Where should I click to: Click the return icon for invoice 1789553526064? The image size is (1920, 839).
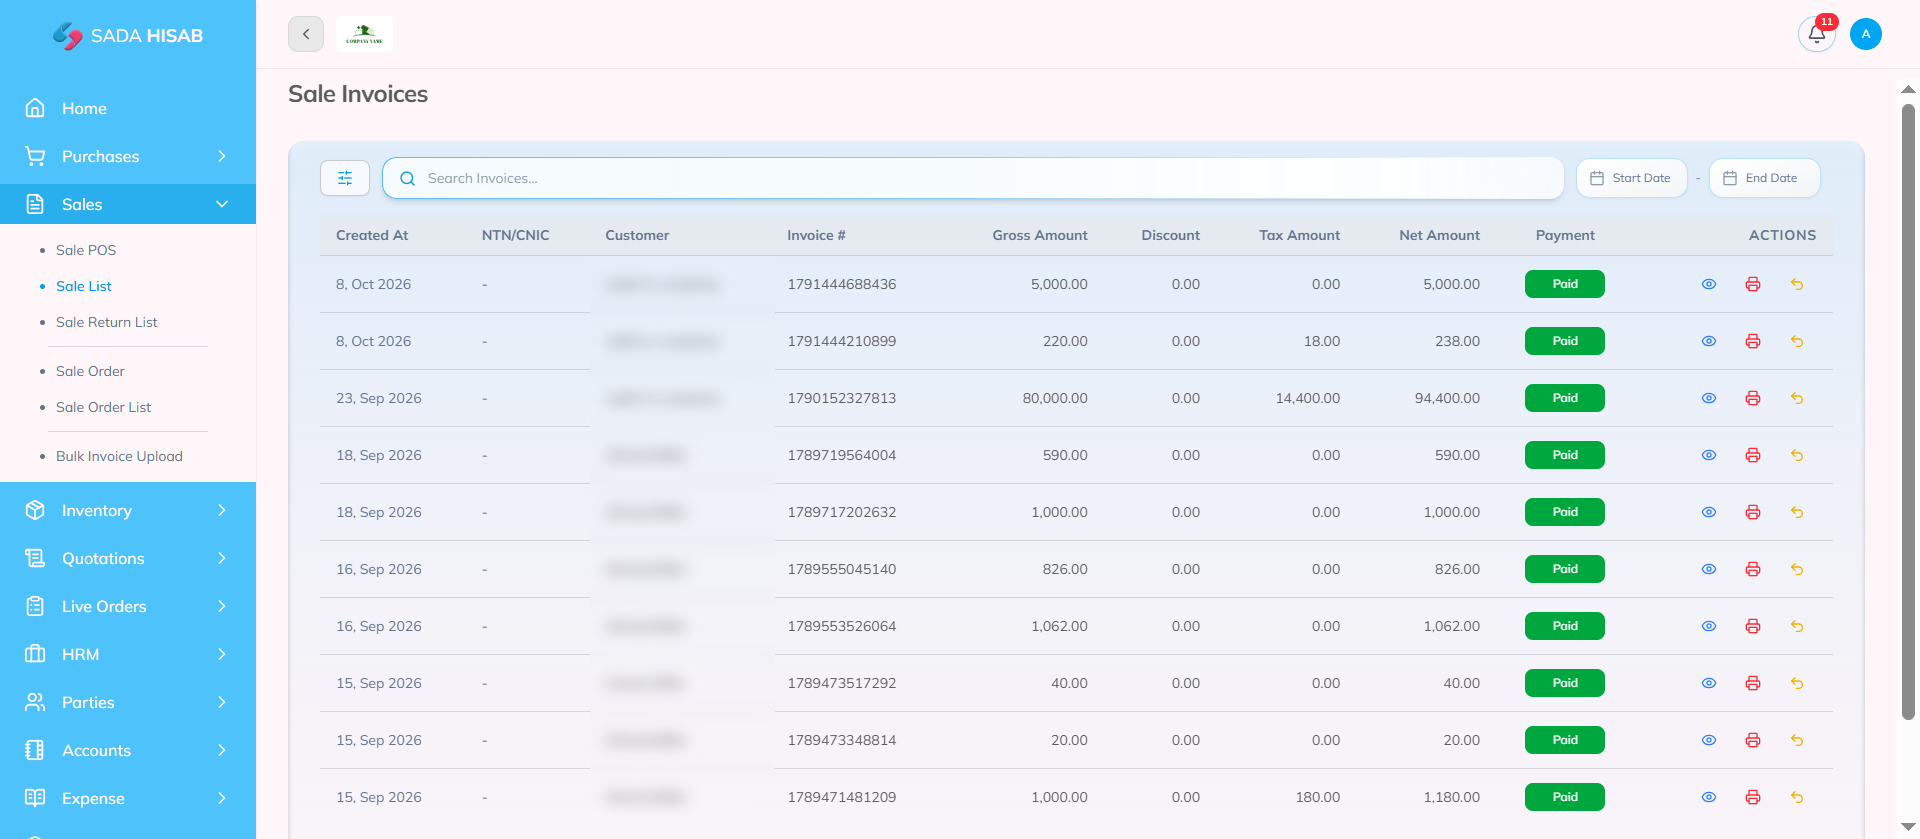pyautogui.click(x=1797, y=626)
